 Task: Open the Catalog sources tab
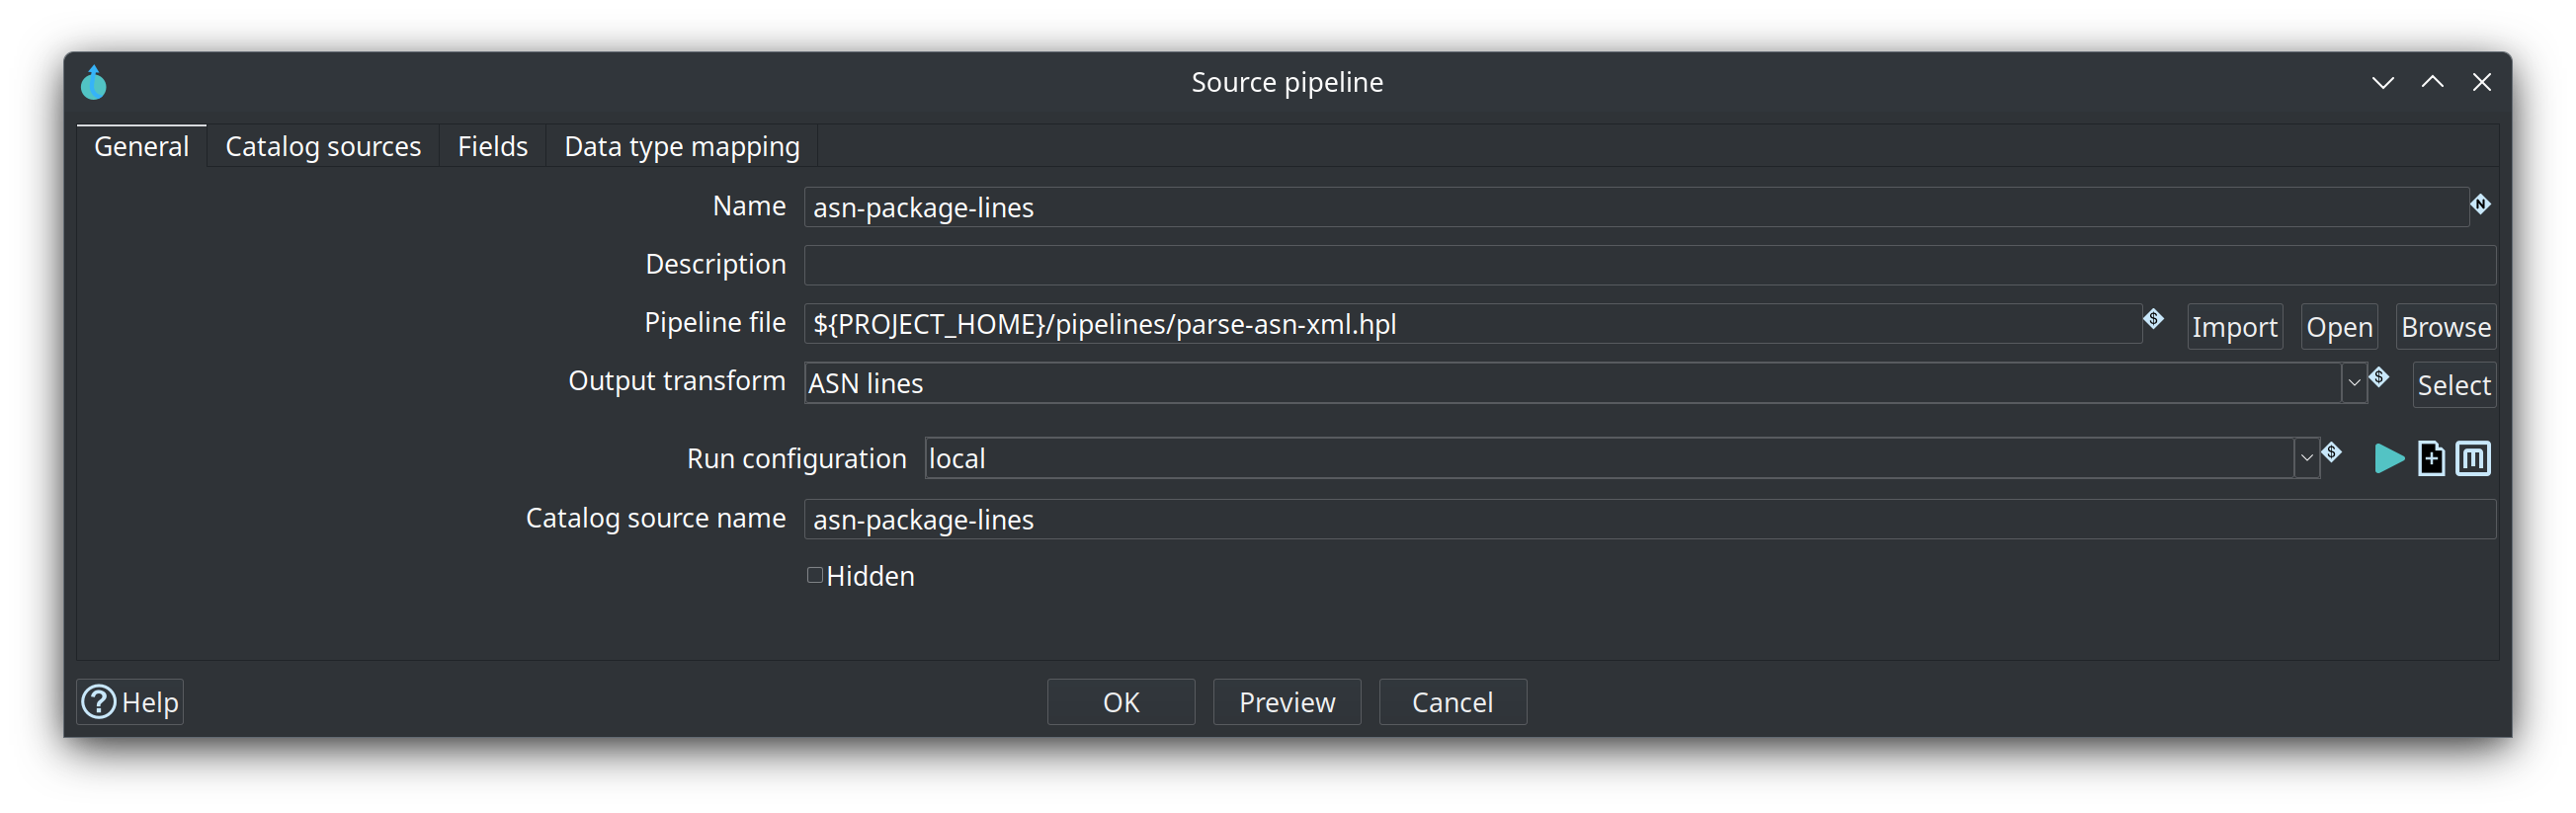(x=323, y=146)
